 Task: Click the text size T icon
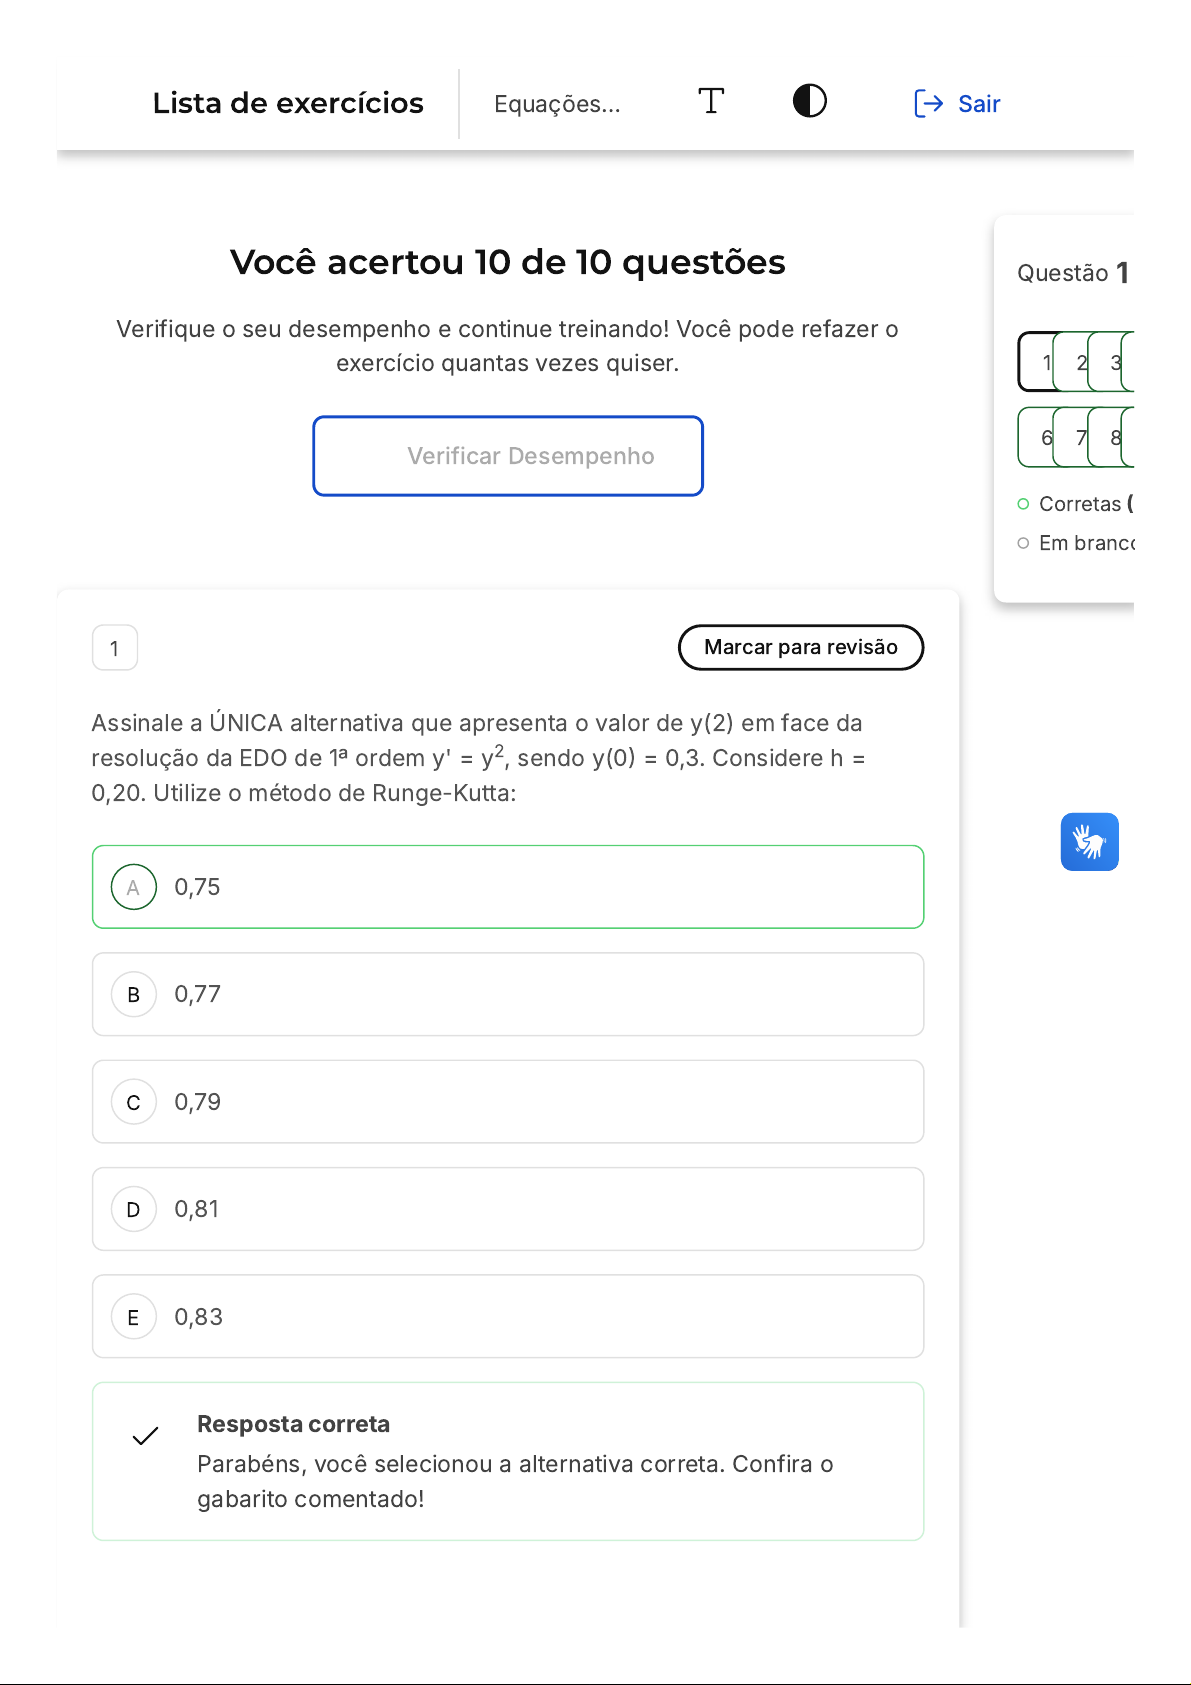(x=711, y=101)
